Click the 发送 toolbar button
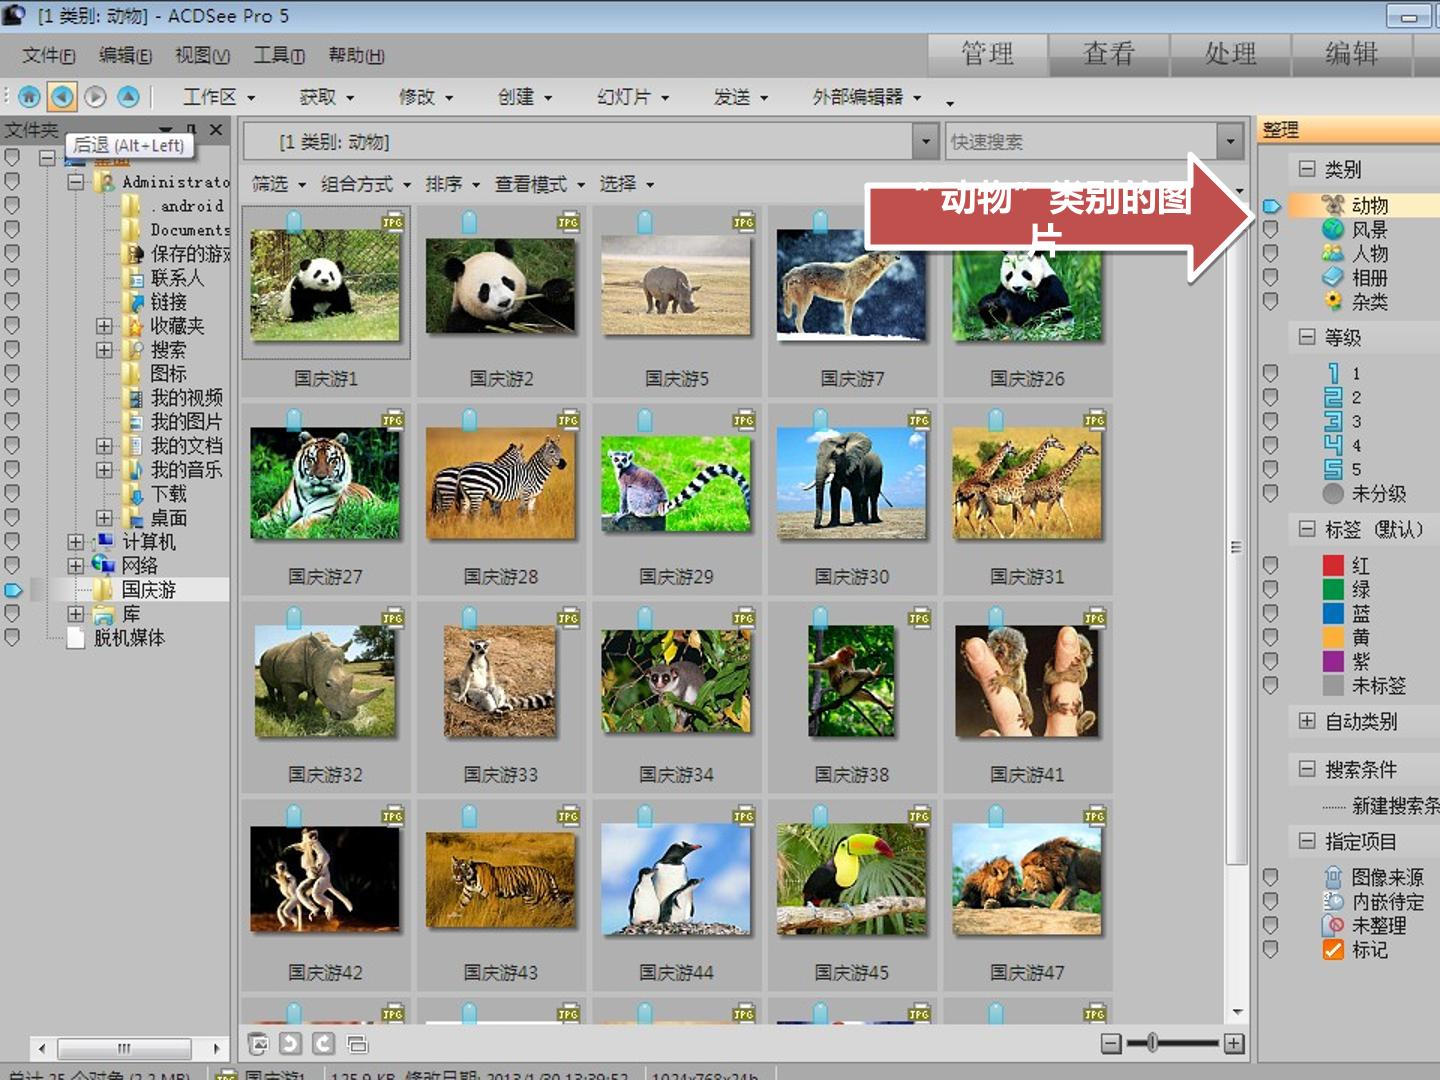1440x1080 pixels. (x=741, y=97)
